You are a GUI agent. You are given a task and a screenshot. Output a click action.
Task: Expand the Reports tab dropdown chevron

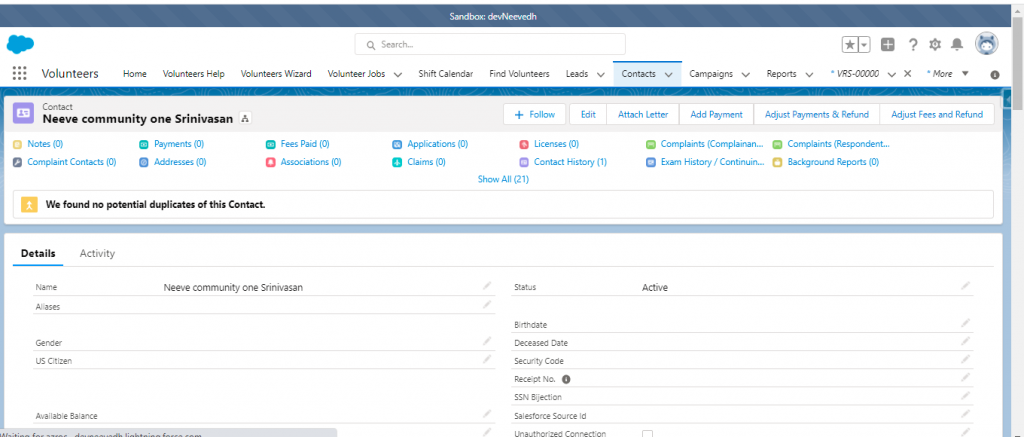point(809,74)
